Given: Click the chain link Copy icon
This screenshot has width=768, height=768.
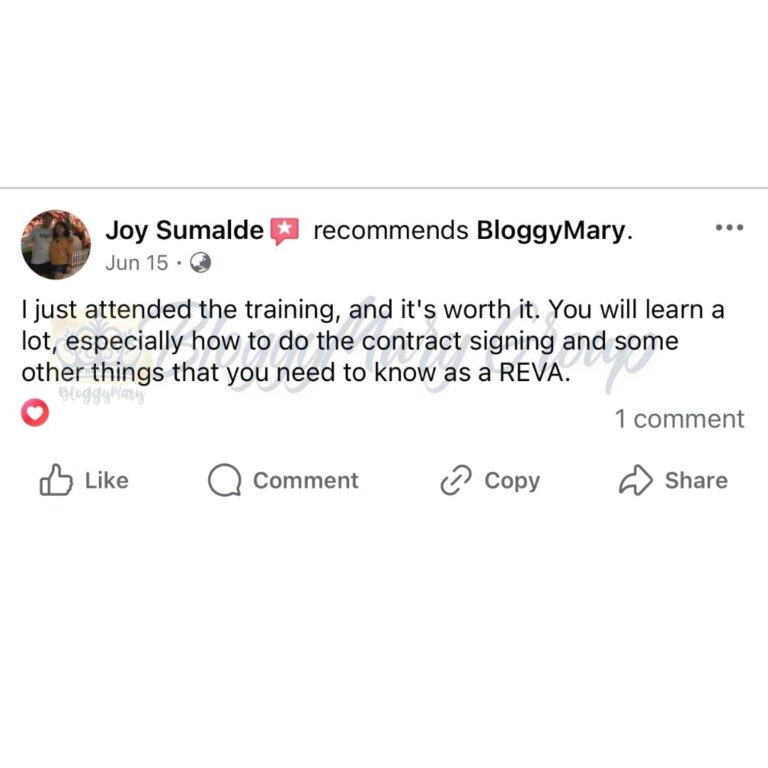Looking at the screenshot, I should point(456,480).
